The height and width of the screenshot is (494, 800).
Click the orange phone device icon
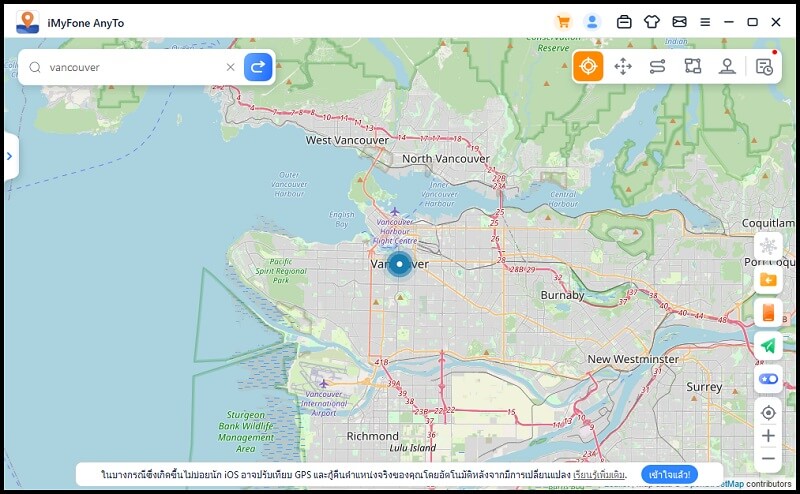pyautogui.click(x=768, y=312)
